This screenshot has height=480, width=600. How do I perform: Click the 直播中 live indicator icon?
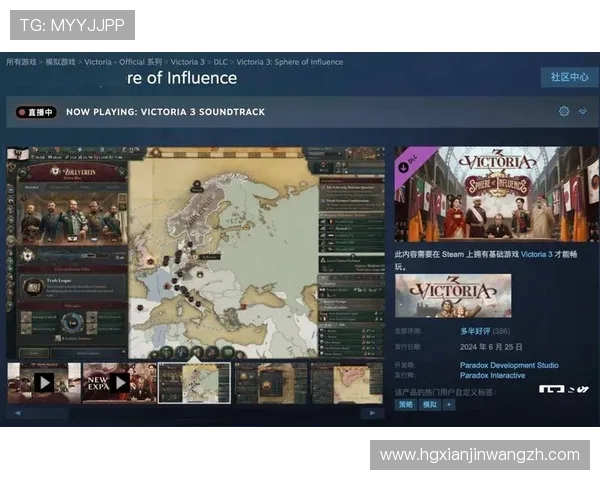[35, 112]
